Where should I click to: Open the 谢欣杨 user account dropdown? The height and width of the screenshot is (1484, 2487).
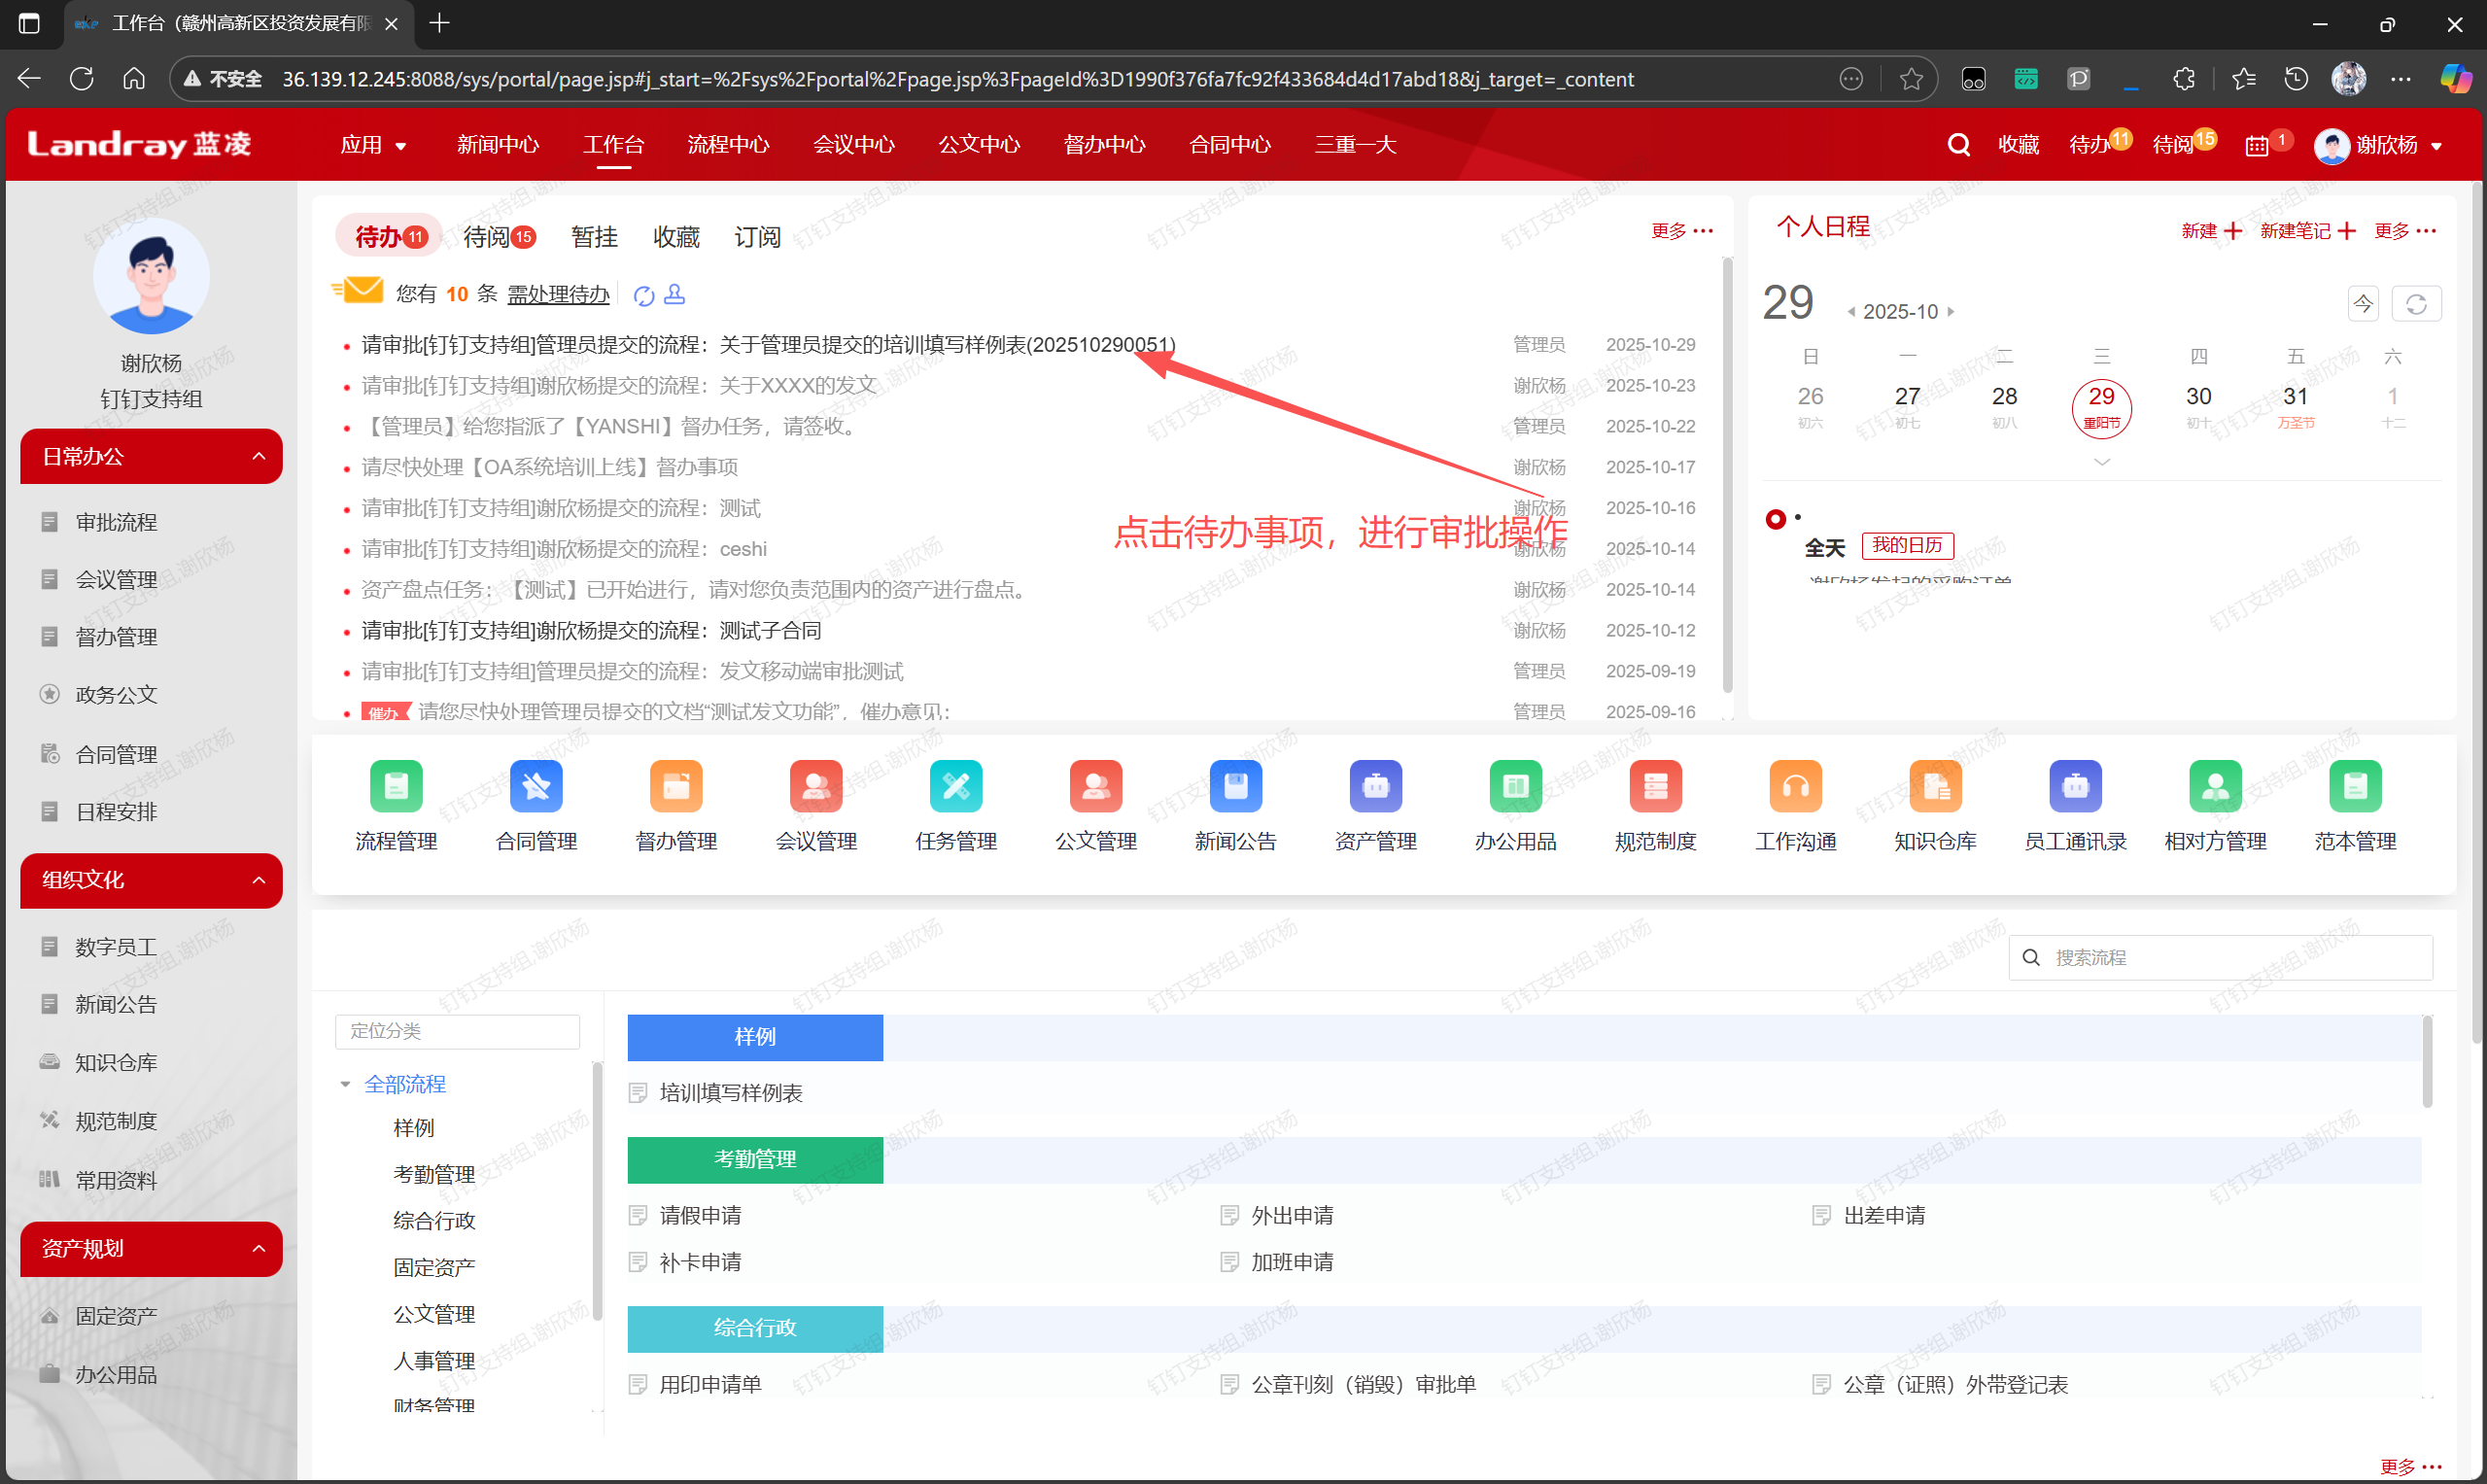(x=2385, y=146)
